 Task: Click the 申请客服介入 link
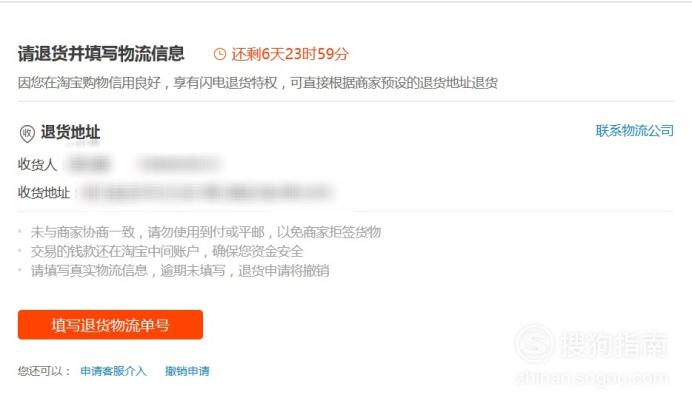[113, 371]
